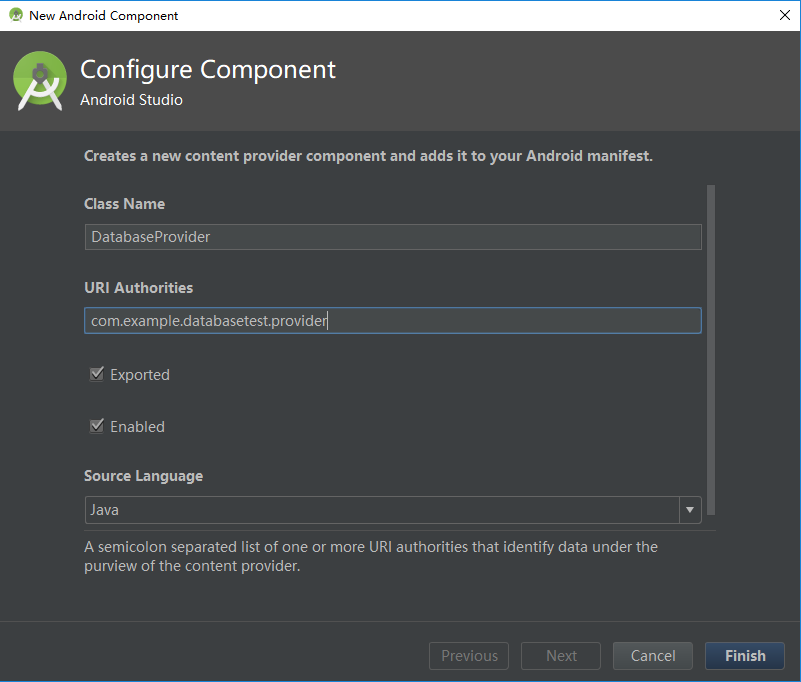This screenshot has height=682, width=801.
Task: Click the "Creates a new content provider" description
Action: pos(368,156)
